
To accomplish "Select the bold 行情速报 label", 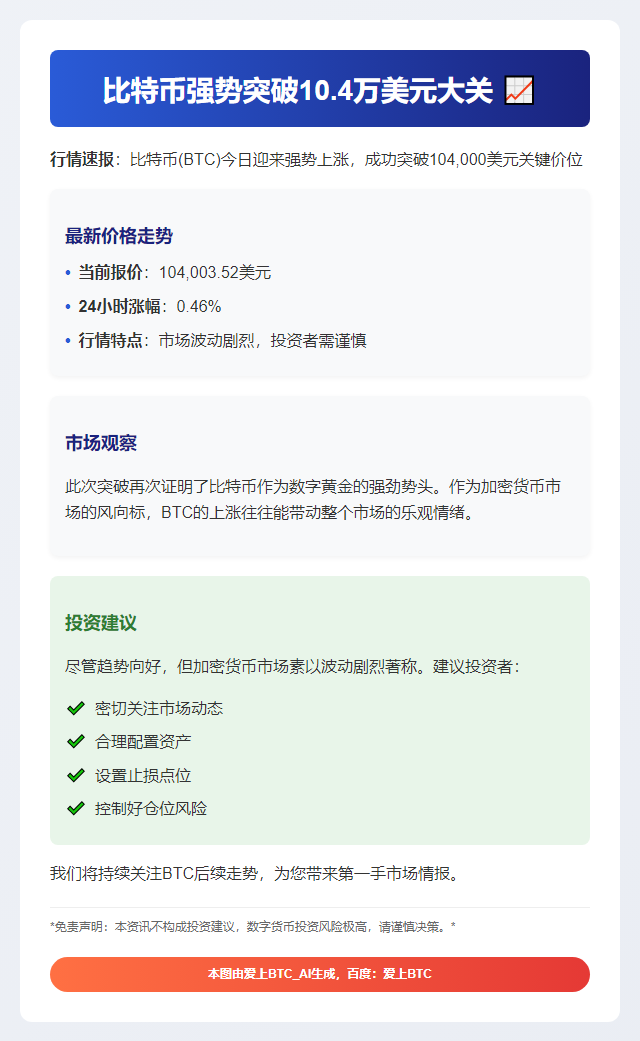I will [x=83, y=159].
